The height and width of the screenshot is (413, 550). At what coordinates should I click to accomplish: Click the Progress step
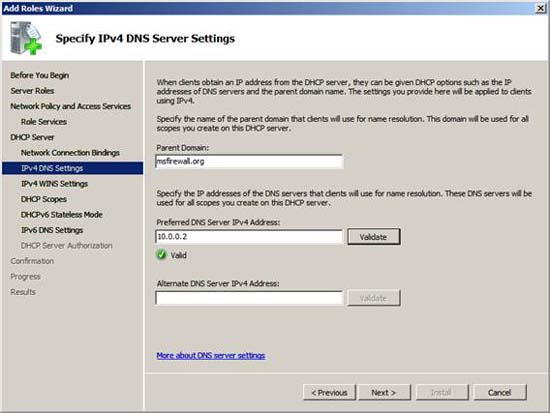pos(25,277)
